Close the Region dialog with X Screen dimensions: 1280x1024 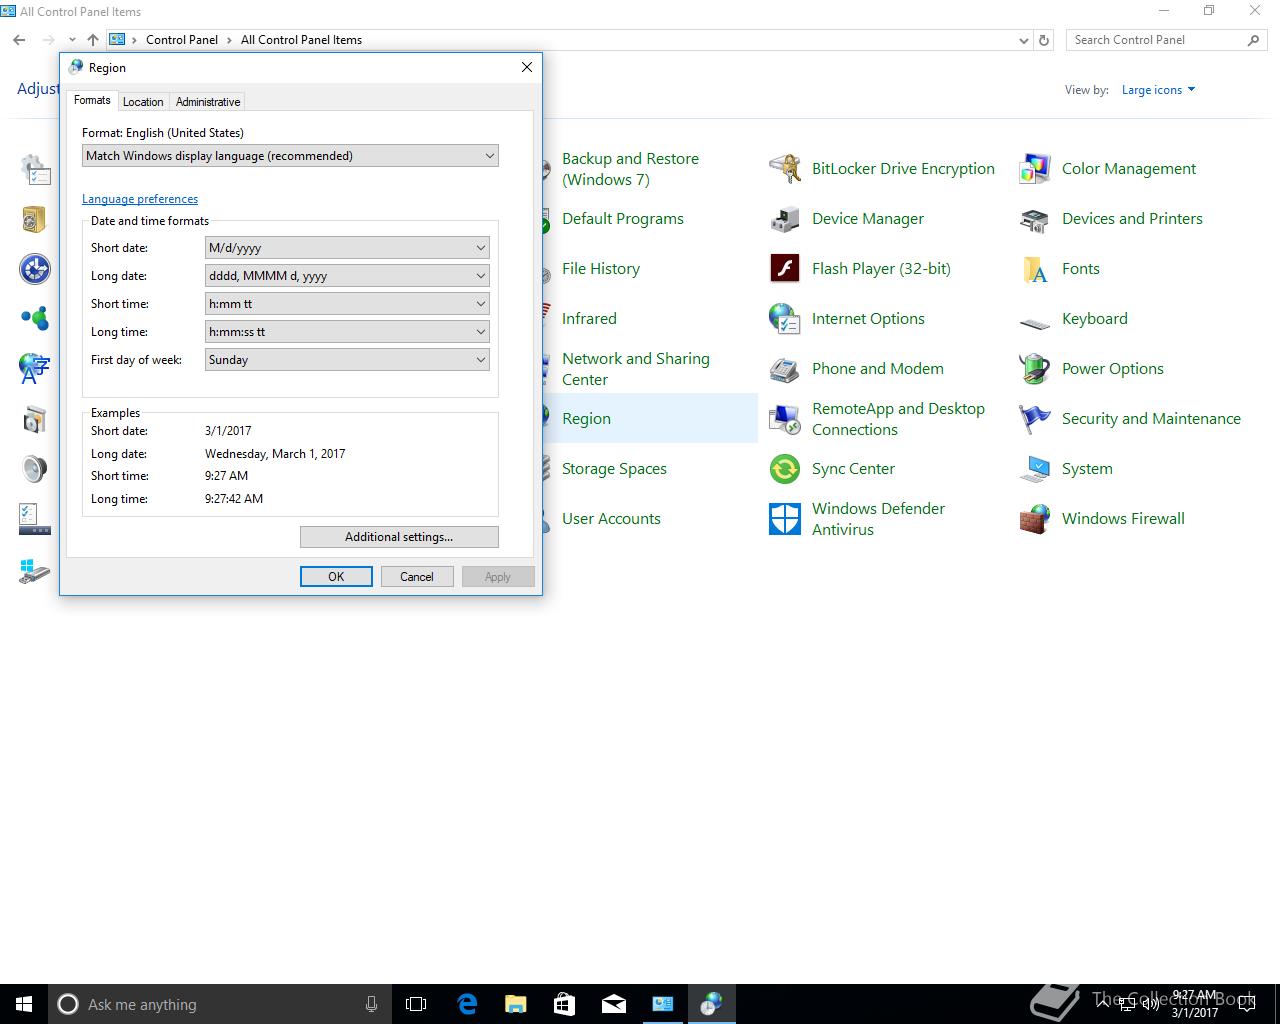[x=527, y=67]
